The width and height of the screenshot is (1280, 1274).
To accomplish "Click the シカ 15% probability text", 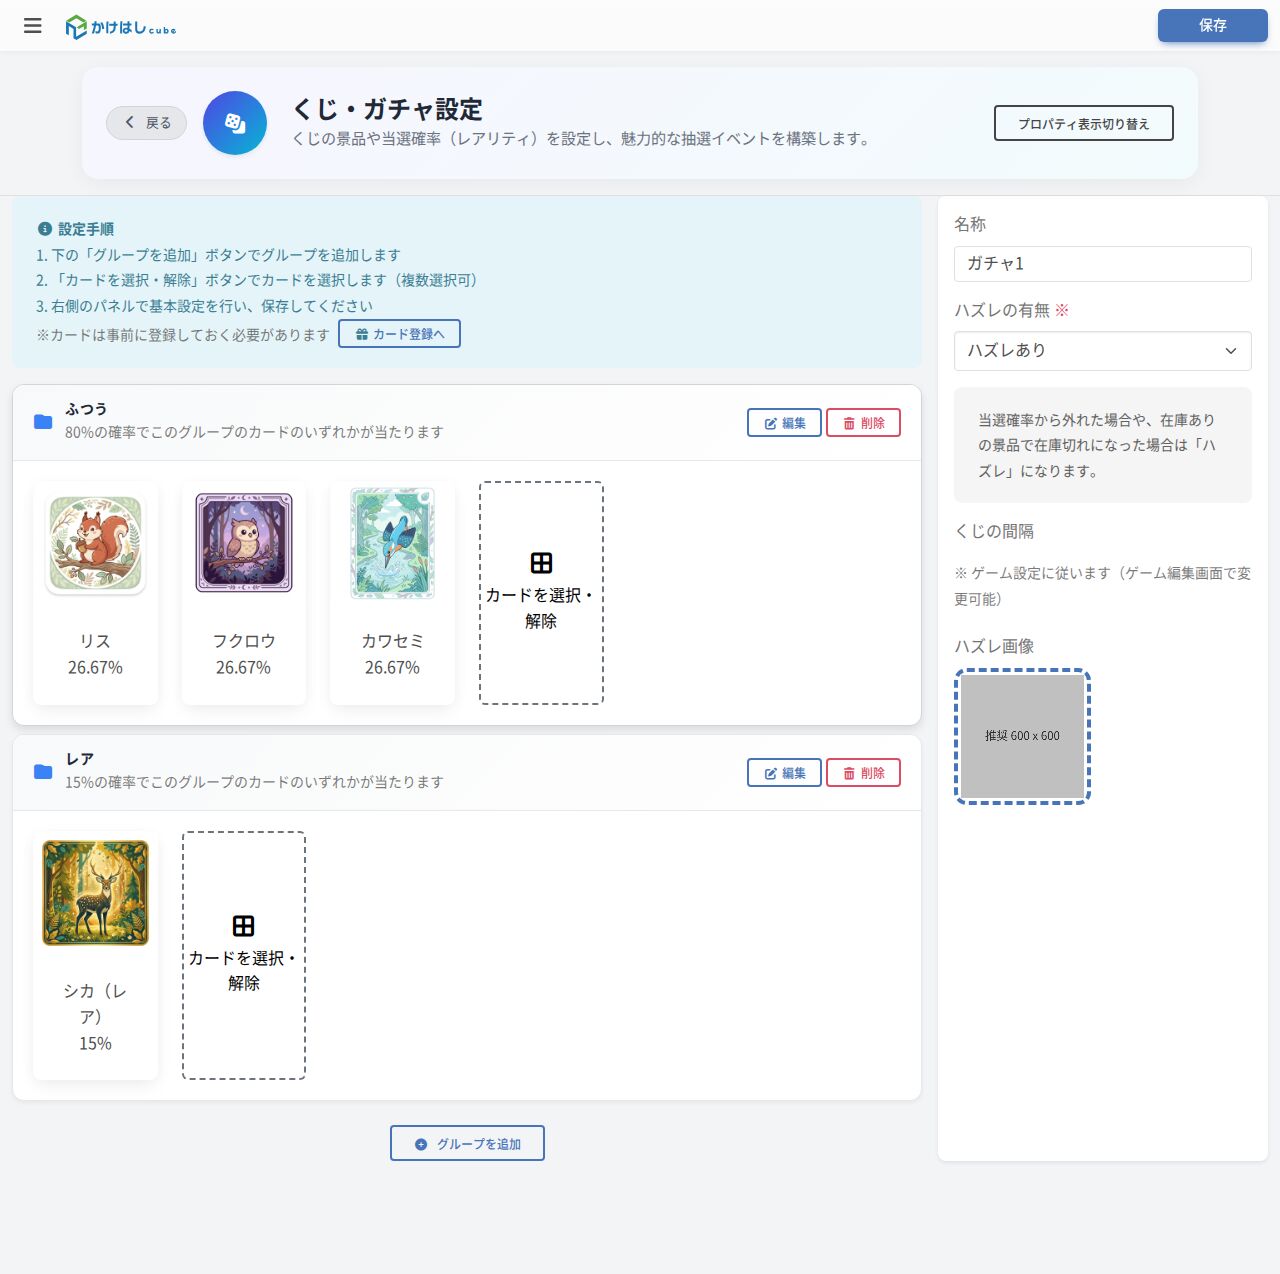I will point(96,1043).
